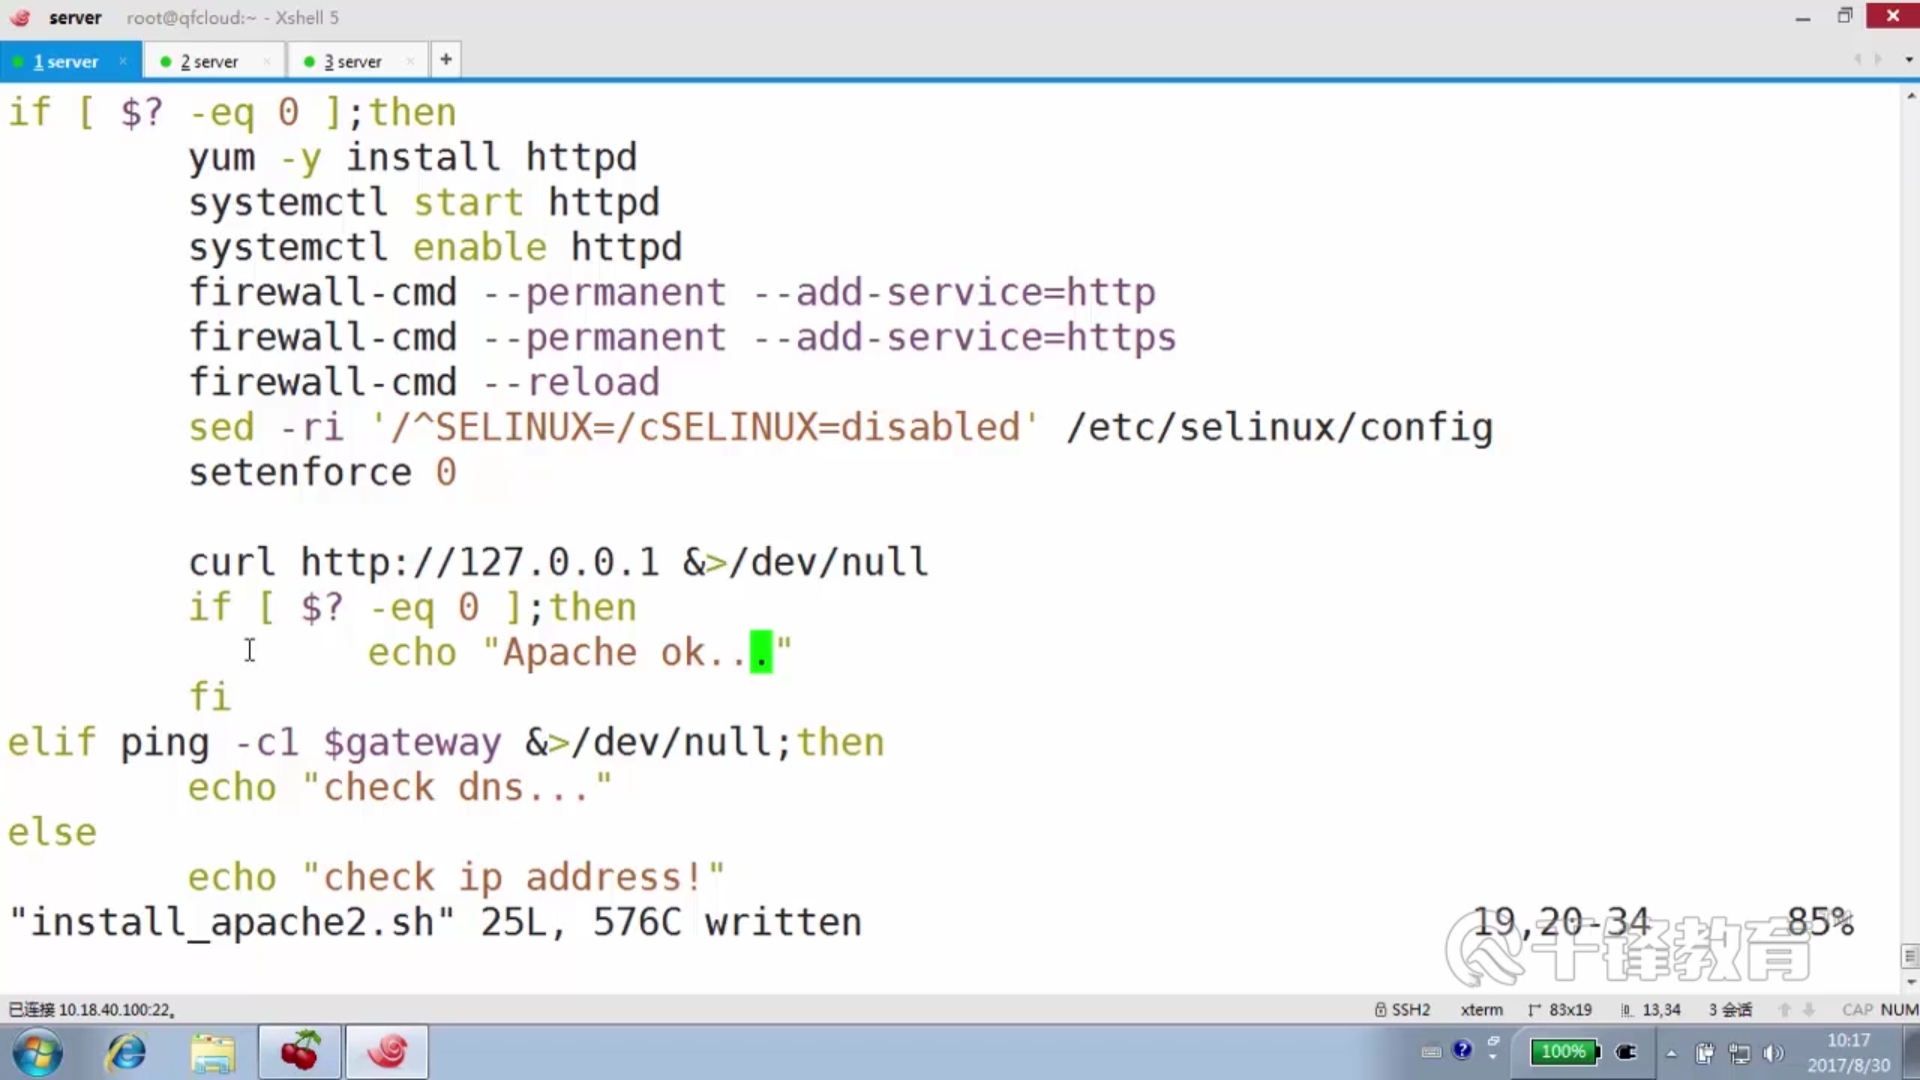Open the clock showing 10:17
Screen dimensions: 1920x1080
(x=1848, y=1053)
